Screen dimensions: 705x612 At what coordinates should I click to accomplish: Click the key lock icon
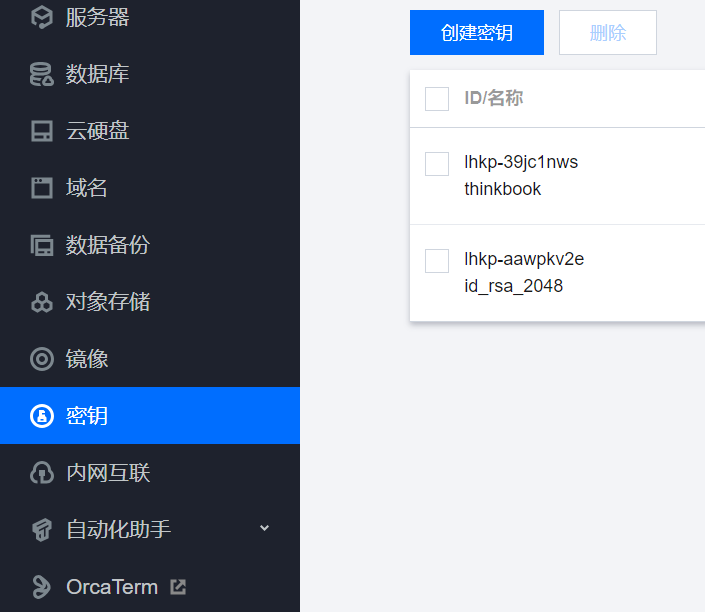(x=42, y=416)
